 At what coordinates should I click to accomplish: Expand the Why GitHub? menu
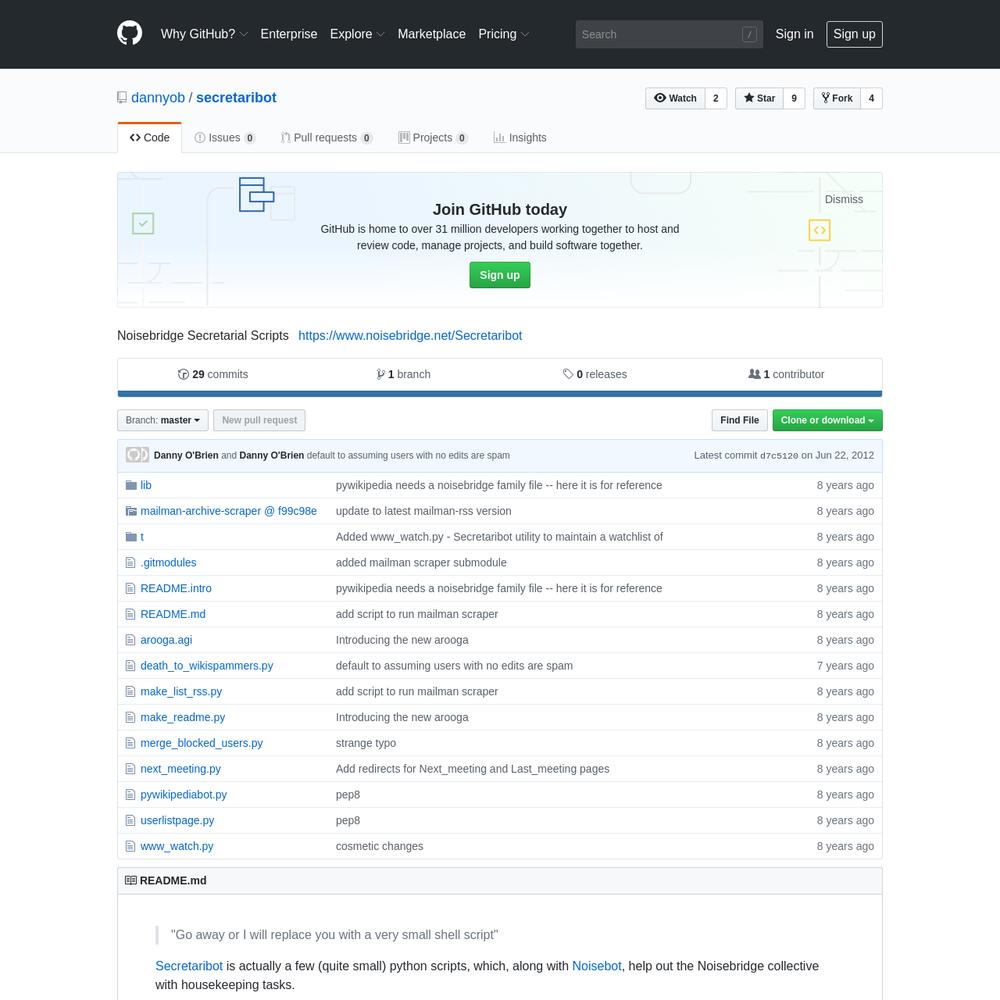[x=204, y=34]
